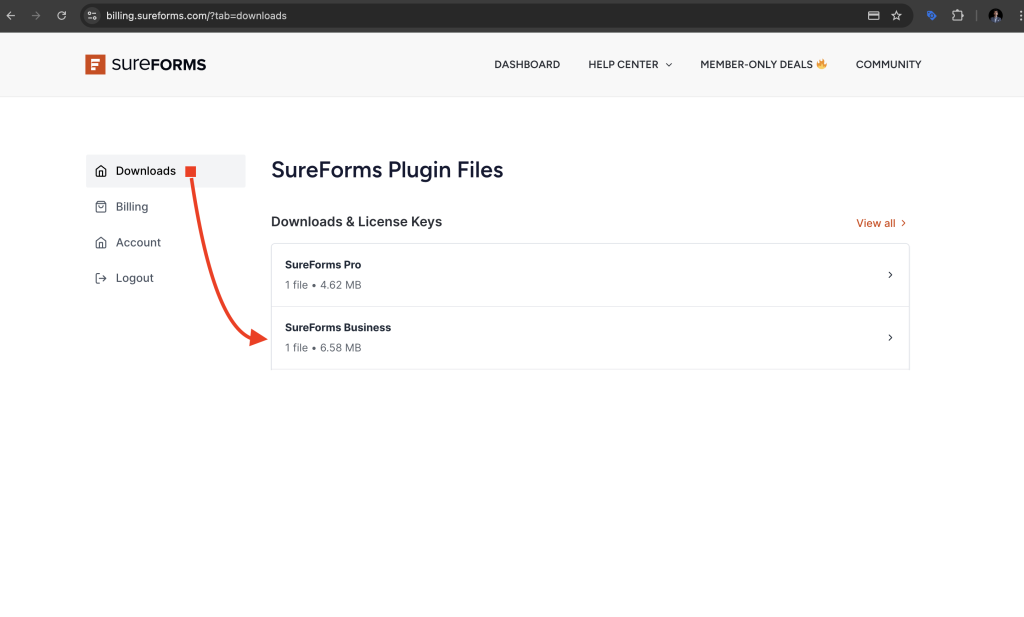The image size is (1024, 617).
Task: Click the View all link
Action: coord(881,223)
